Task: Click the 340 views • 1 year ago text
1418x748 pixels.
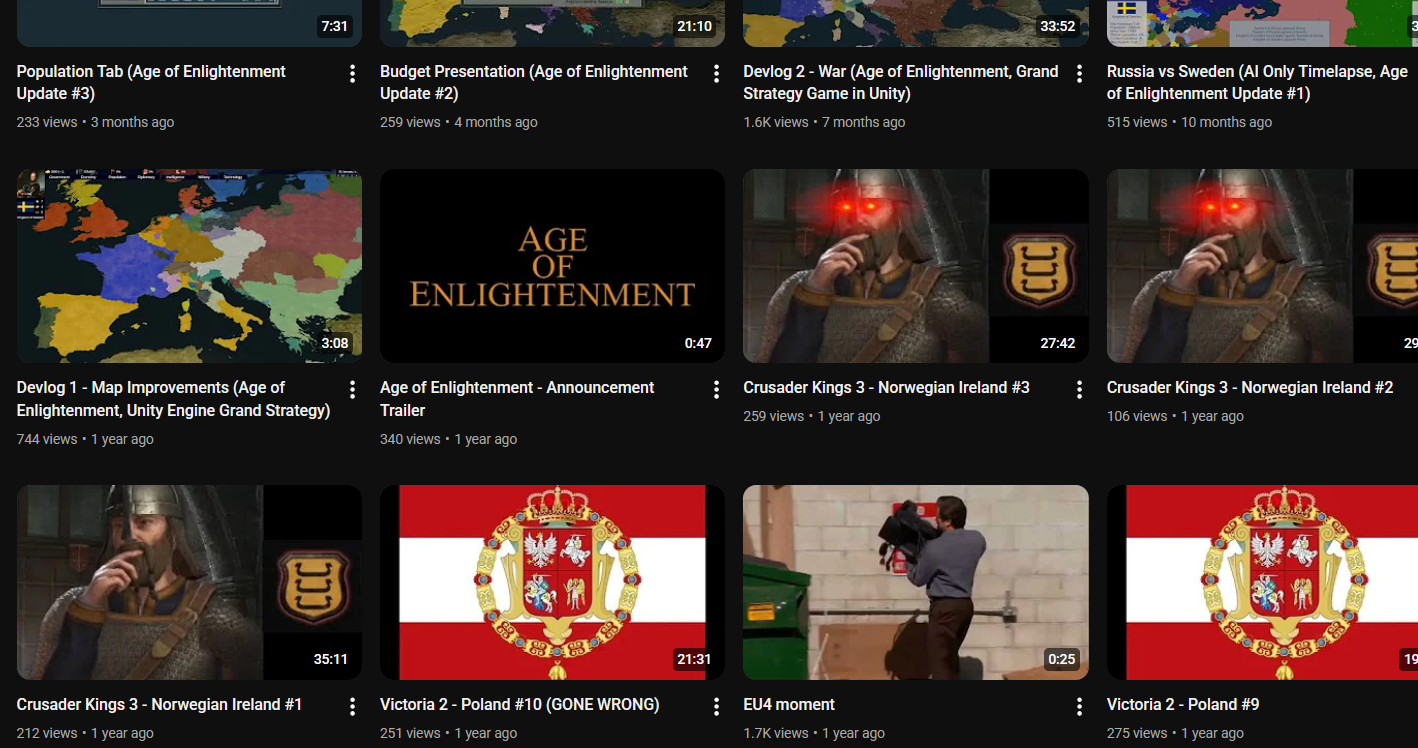Action: click(449, 439)
